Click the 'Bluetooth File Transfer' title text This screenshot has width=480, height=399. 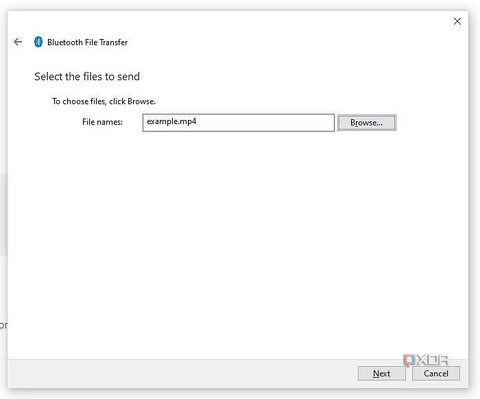pyautogui.click(x=87, y=42)
